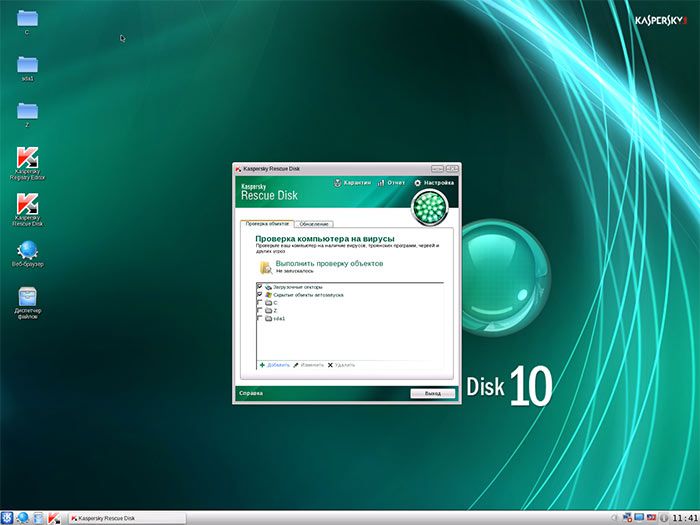The image size is (700, 525).
Task: Select the Проверка объектов tab
Action: click(267, 223)
